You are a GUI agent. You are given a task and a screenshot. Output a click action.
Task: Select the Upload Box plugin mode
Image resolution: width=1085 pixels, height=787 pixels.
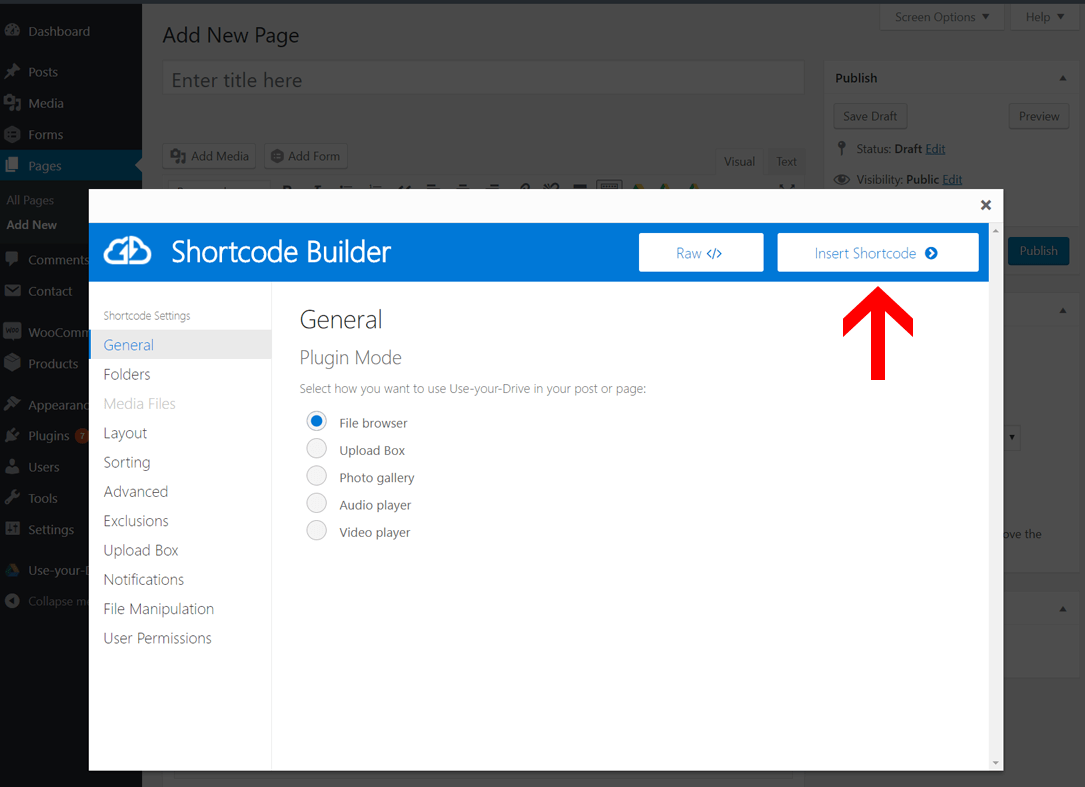(317, 449)
